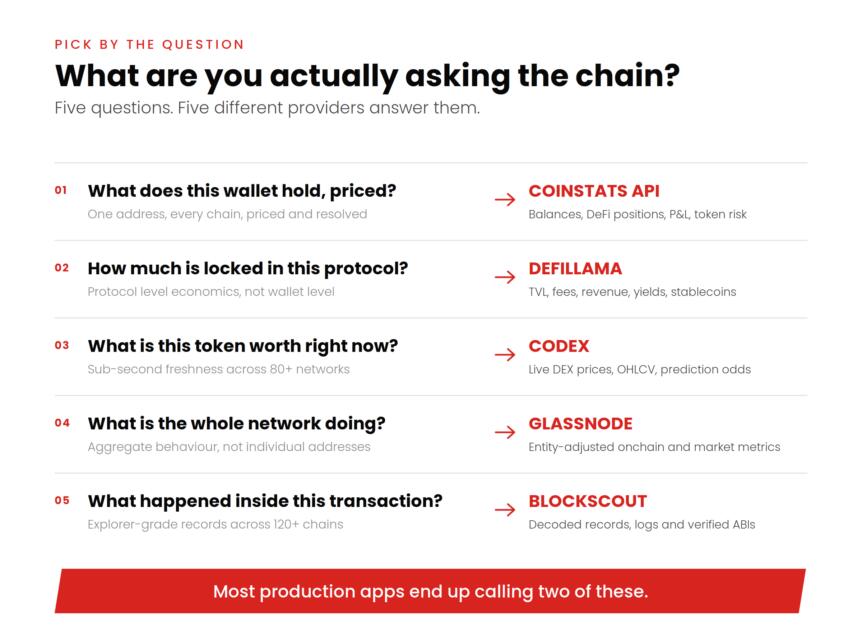Open the DEFILLAMA provider name
This screenshot has width=862, height=642.
(575, 268)
